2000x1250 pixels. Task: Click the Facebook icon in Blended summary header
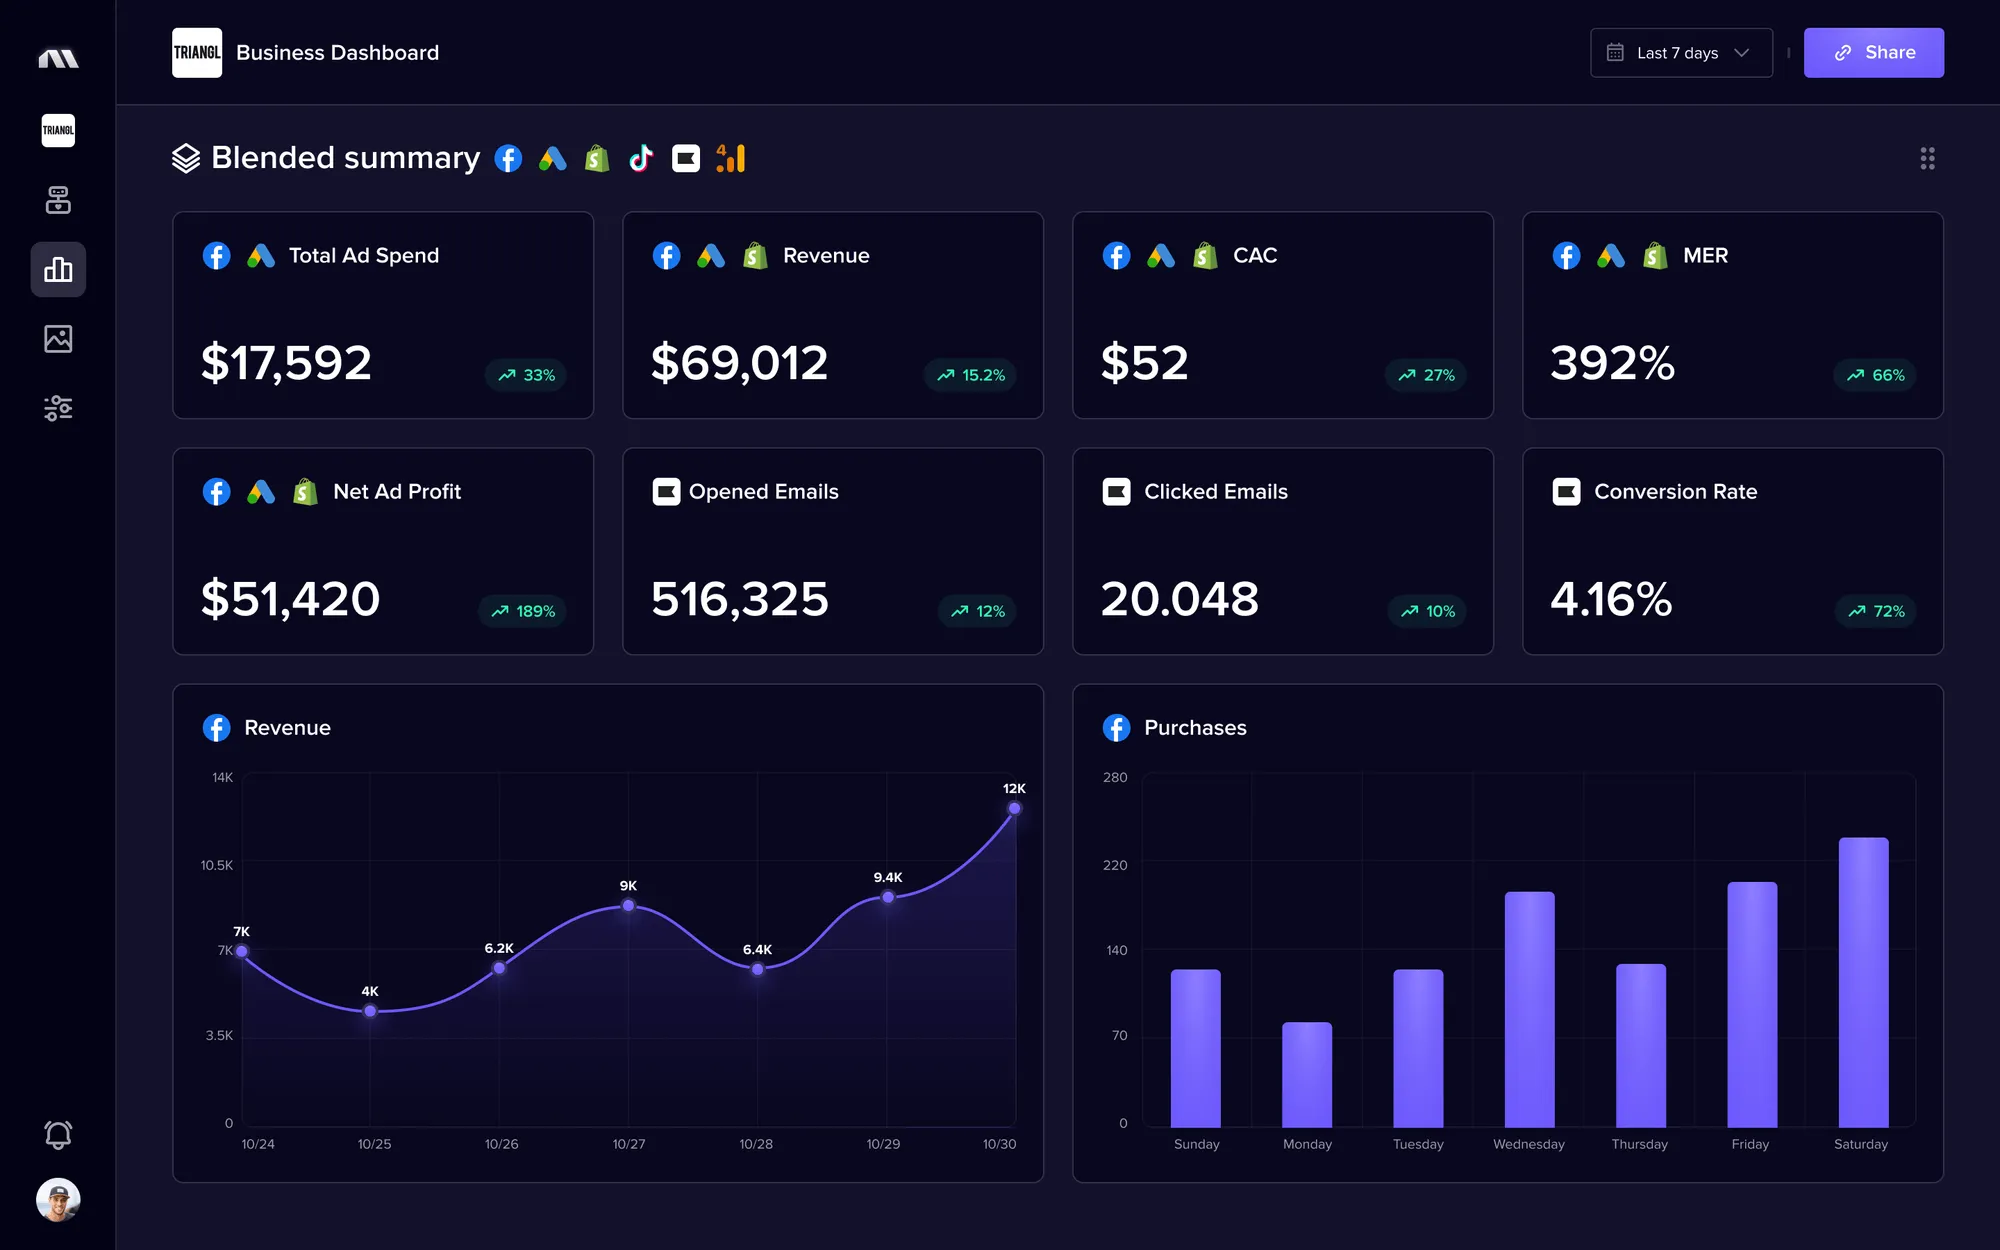click(x=508, y=158)
